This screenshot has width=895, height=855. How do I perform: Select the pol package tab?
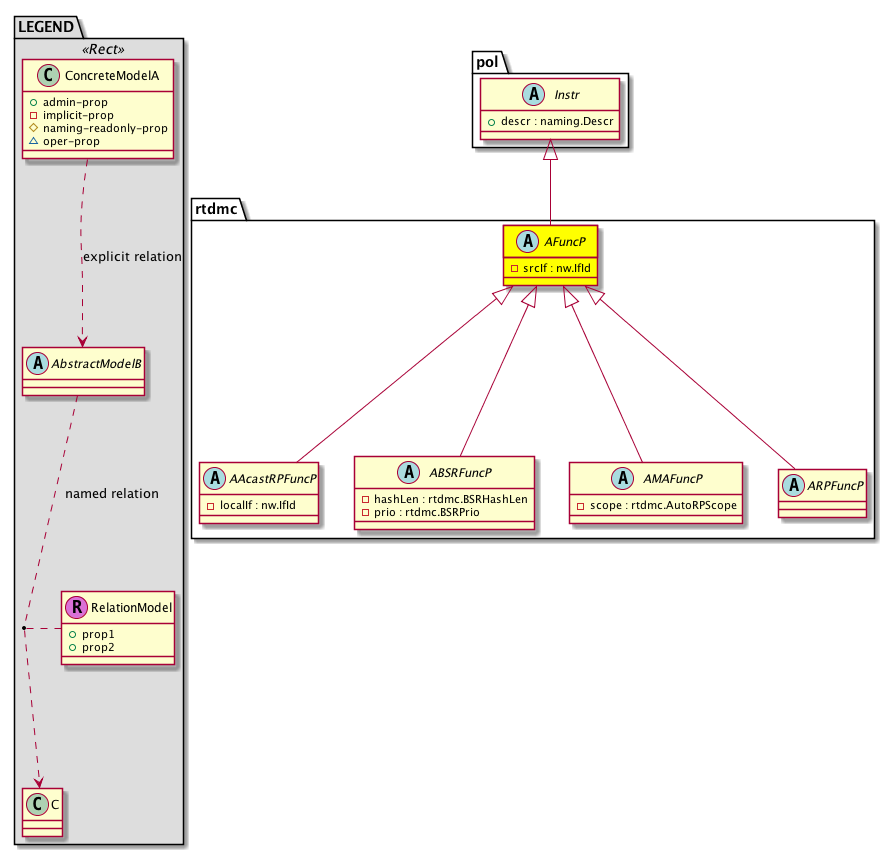[x=486, y=63]
